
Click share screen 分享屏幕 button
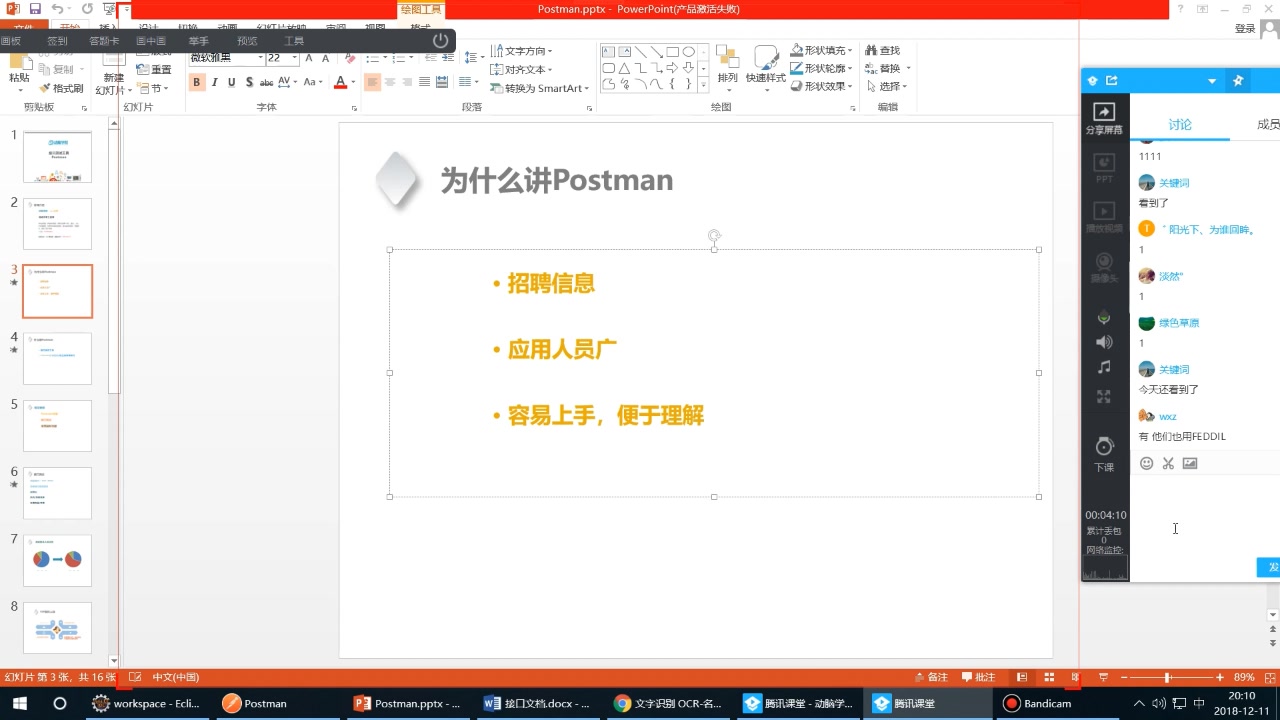click(x=1104, y=118)
